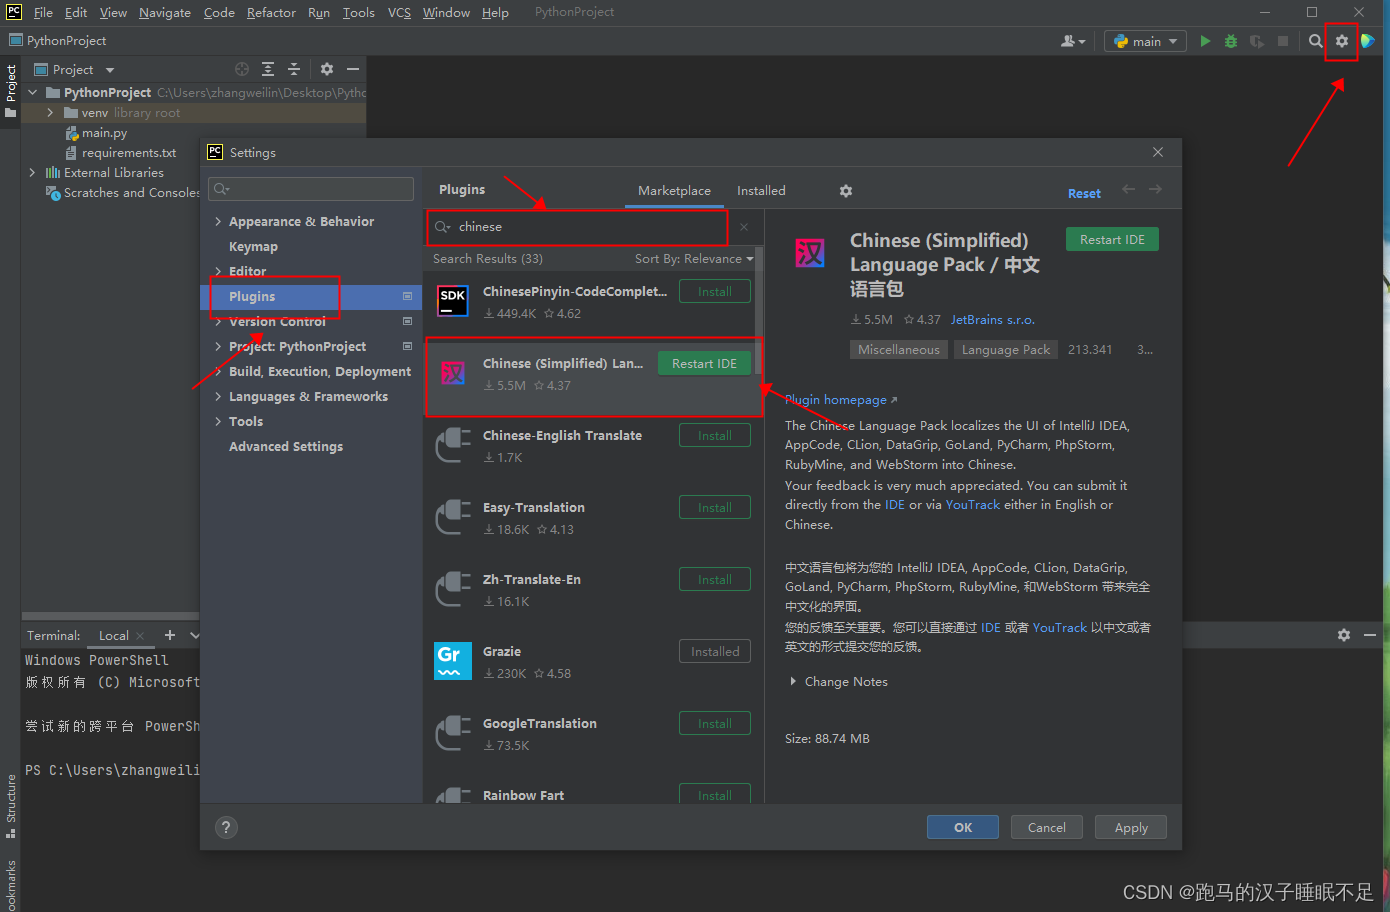Expand all items in Project panel
Image resolution: width=1390 pixels, height=912 pixels.
coord(268,69)
